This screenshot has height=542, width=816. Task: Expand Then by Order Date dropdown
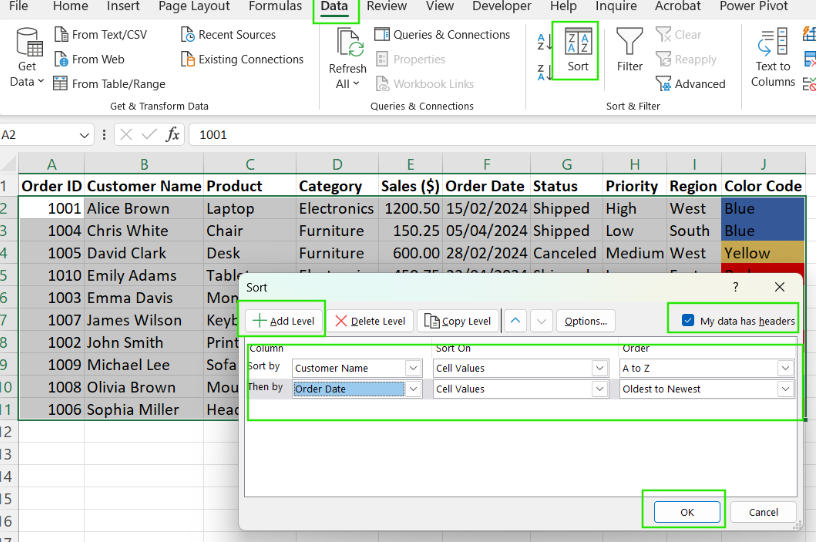414,389
